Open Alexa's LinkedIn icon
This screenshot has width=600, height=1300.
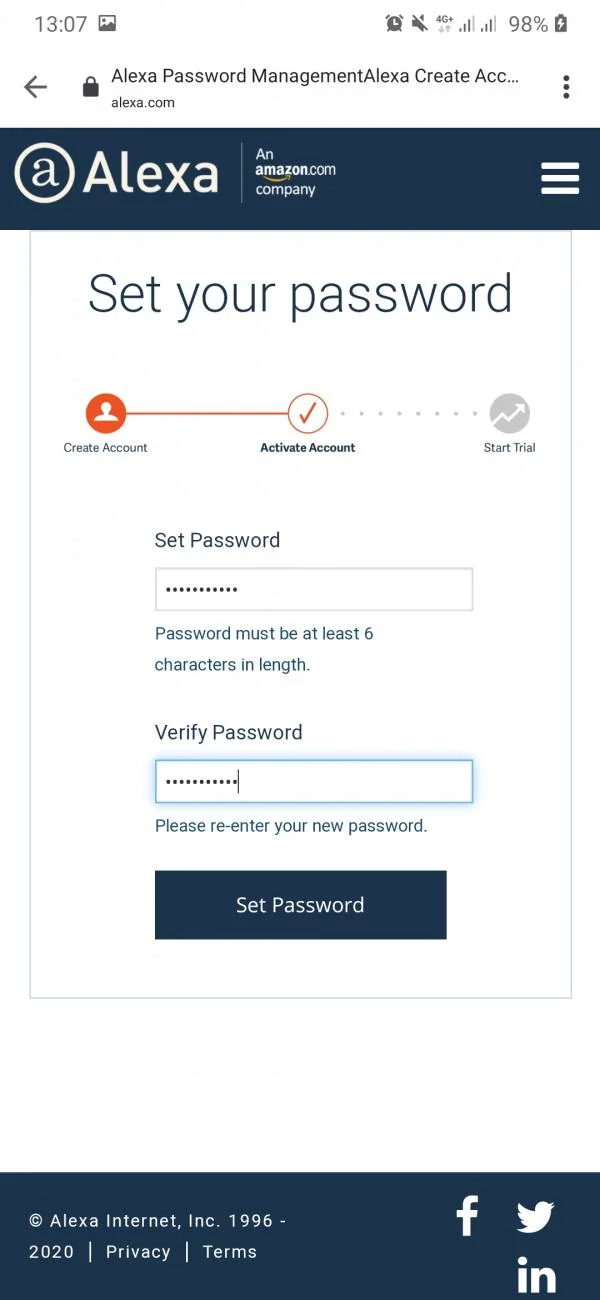coord(536,1276)
